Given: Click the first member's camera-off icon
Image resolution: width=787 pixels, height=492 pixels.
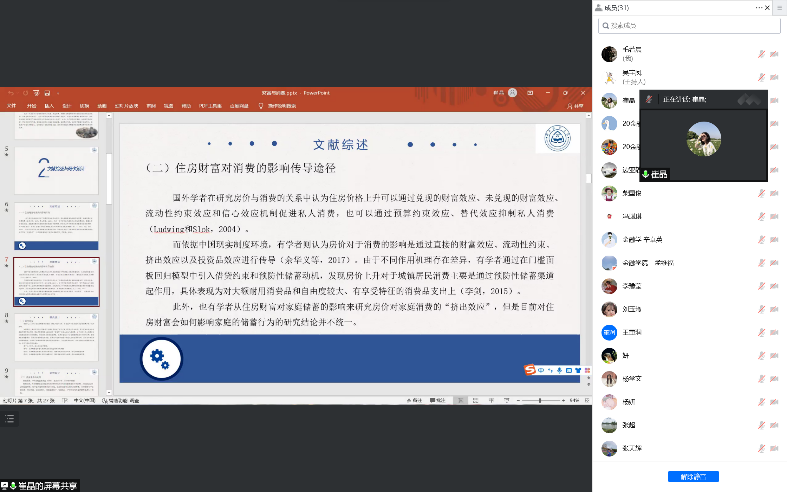Looking at the screenshot, I should coord(775,54).
